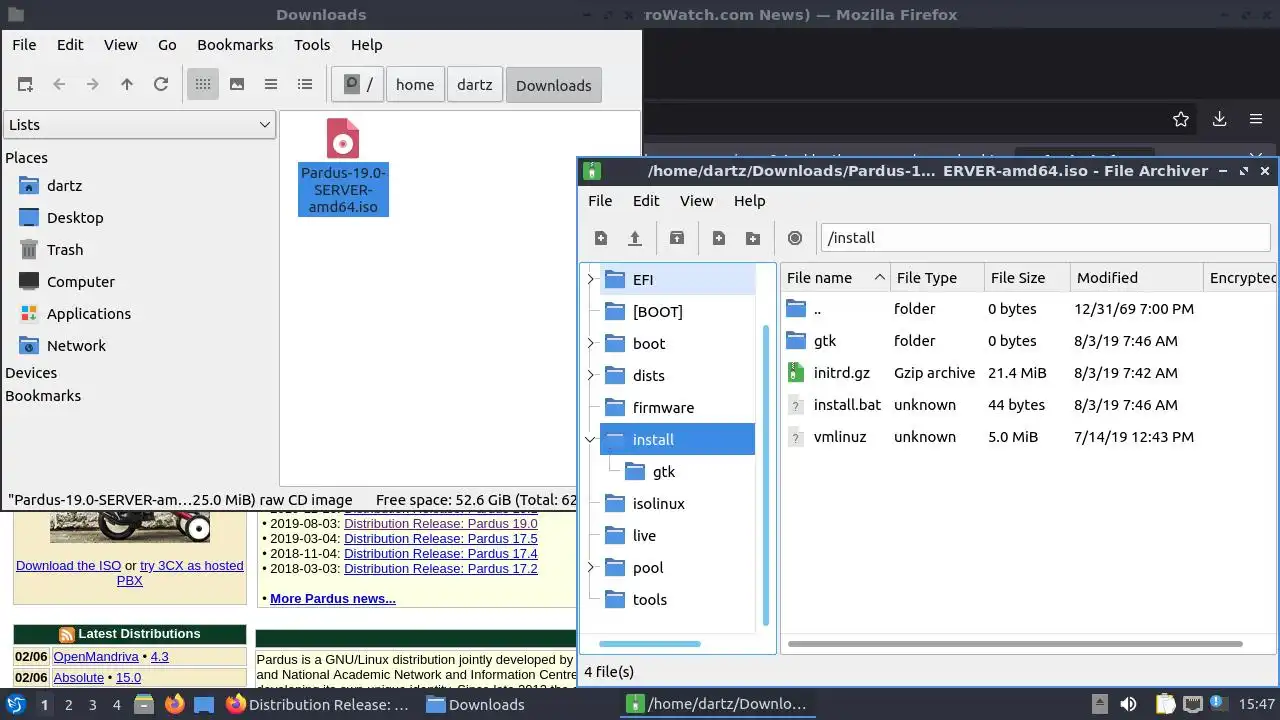This screenshot has height=720, width=1280.
Task: Open the OpenMandriva distribution link
Action: (96, 657)
